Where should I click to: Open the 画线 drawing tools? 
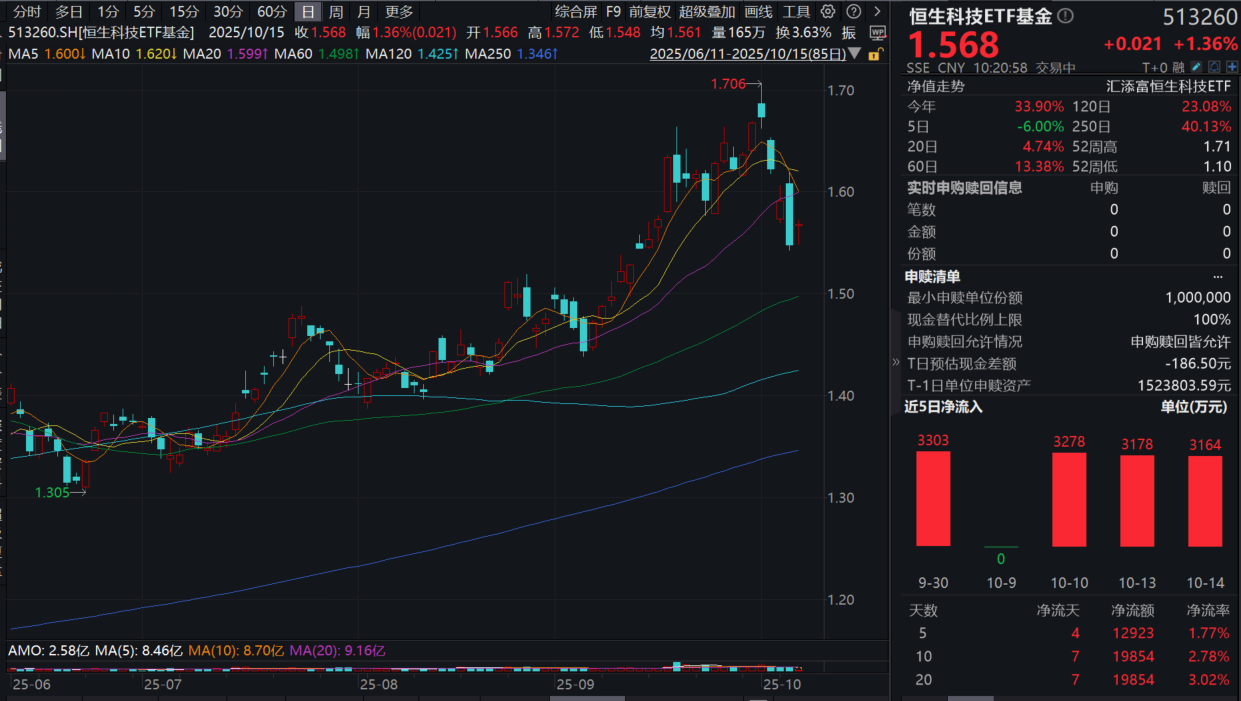coord(758,12)
